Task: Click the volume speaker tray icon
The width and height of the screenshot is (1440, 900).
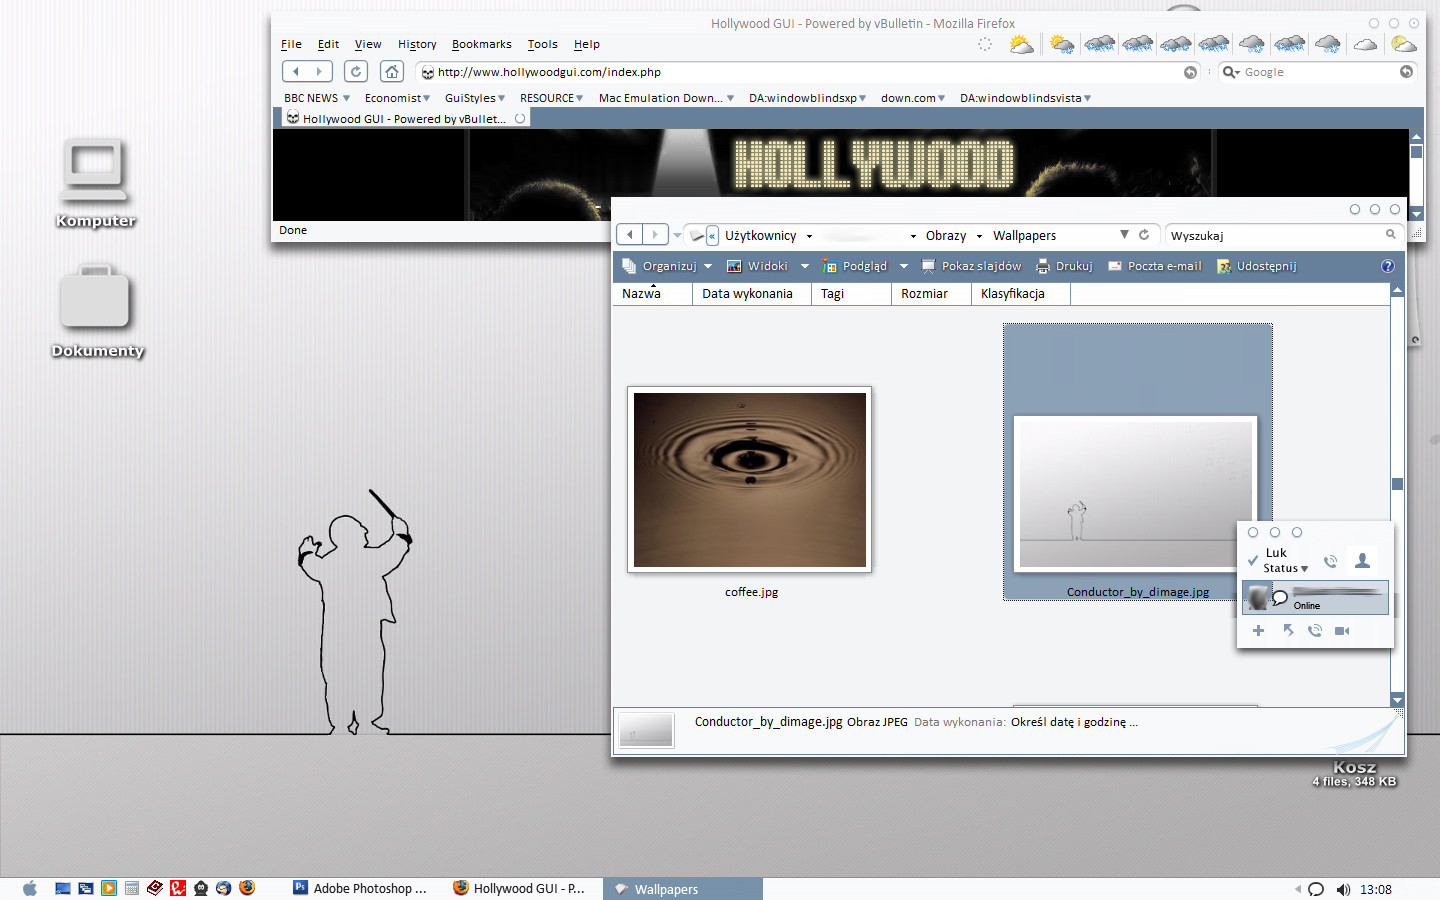Action: [x=1343, y=889]
